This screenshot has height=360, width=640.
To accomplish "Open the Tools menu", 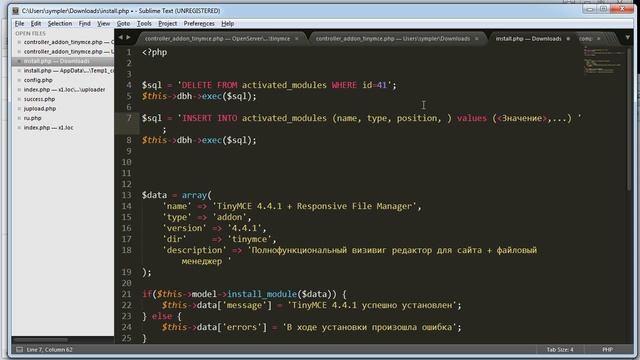I will [144, 24].
